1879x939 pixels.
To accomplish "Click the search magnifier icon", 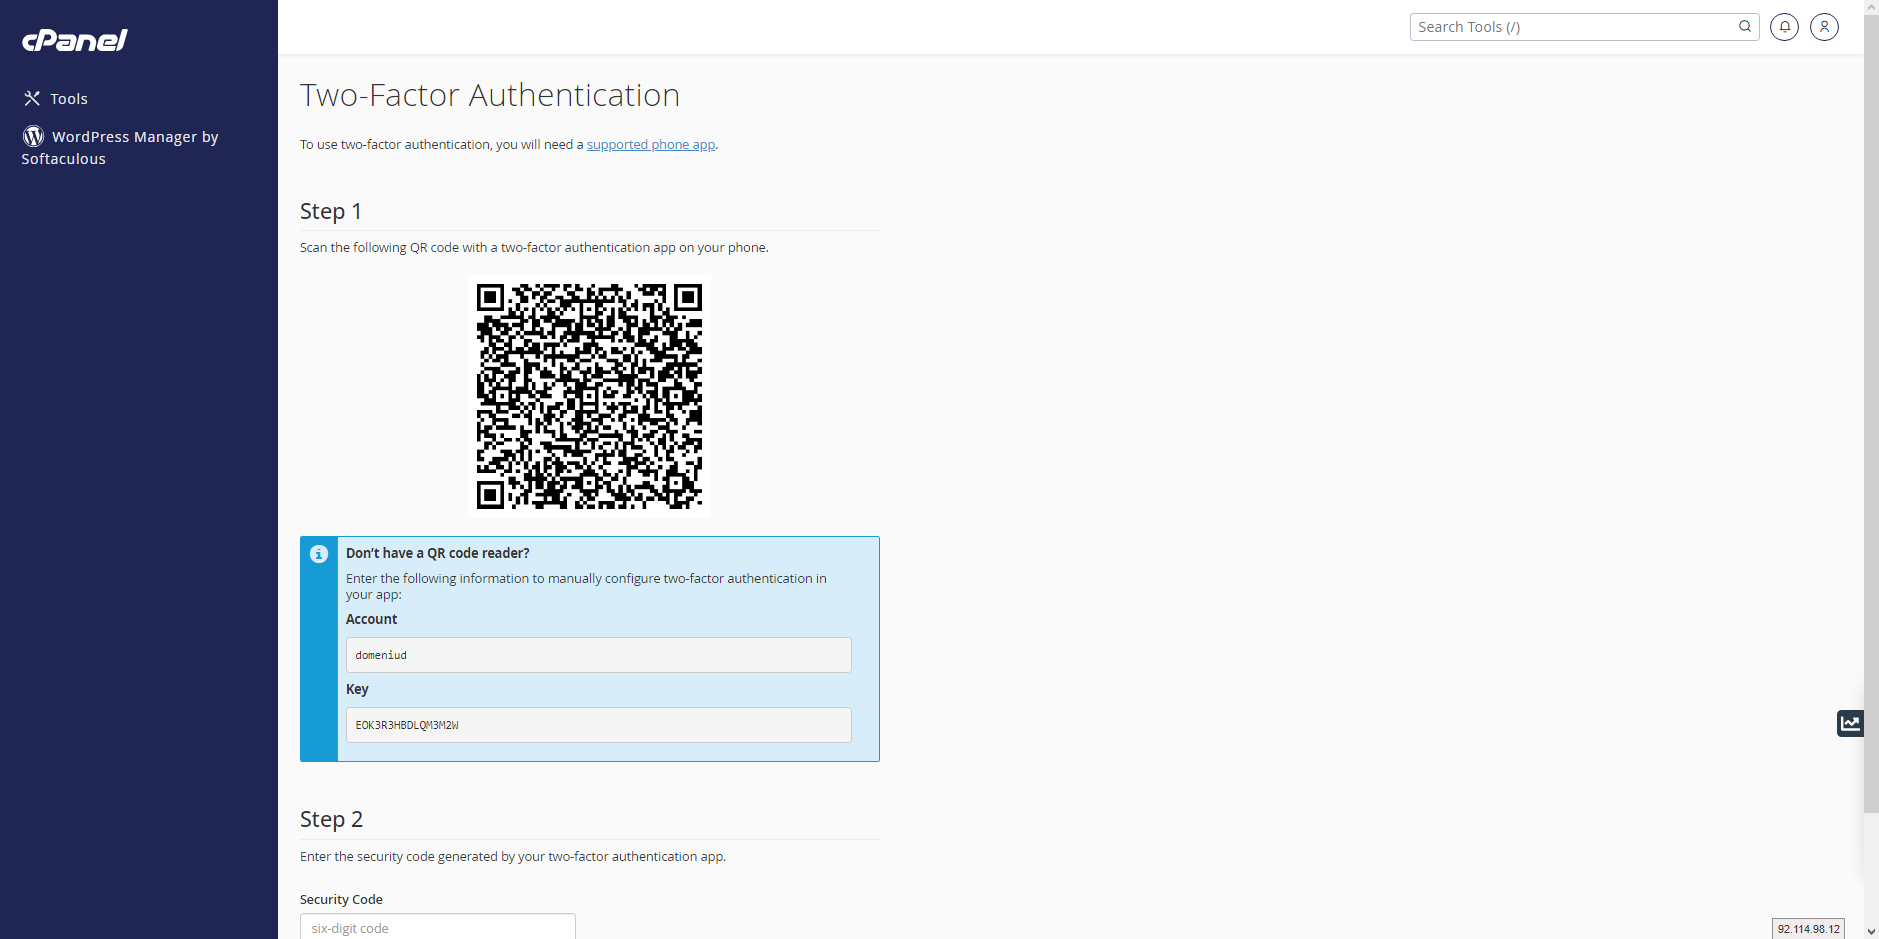I will pos(1745,27).
